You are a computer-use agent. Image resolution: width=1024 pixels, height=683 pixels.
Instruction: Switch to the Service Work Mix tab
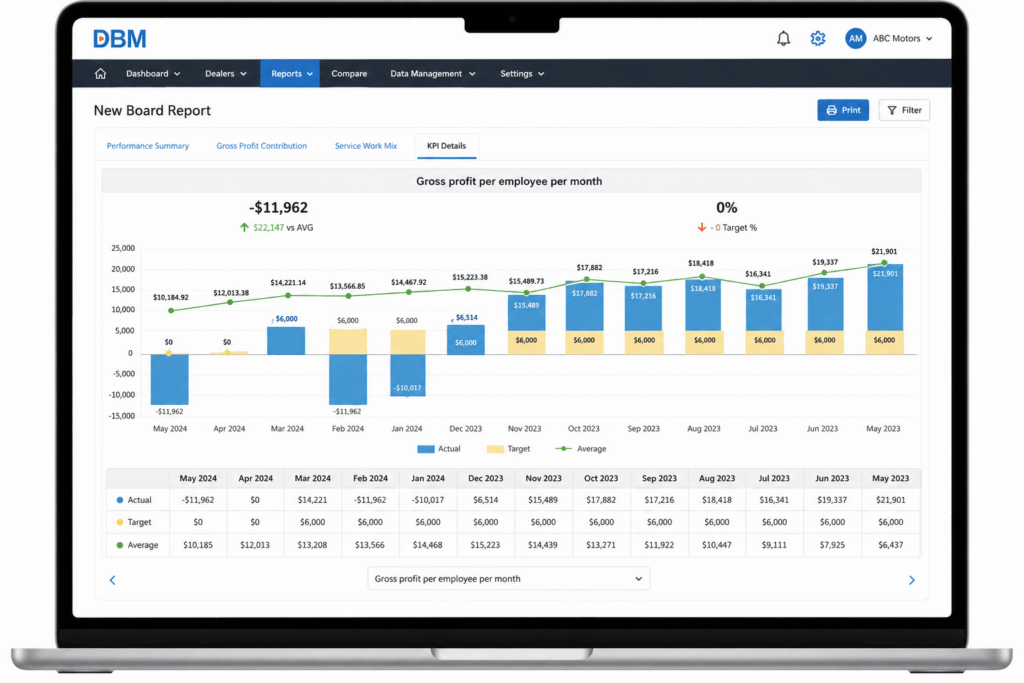[x=366, y=146]
